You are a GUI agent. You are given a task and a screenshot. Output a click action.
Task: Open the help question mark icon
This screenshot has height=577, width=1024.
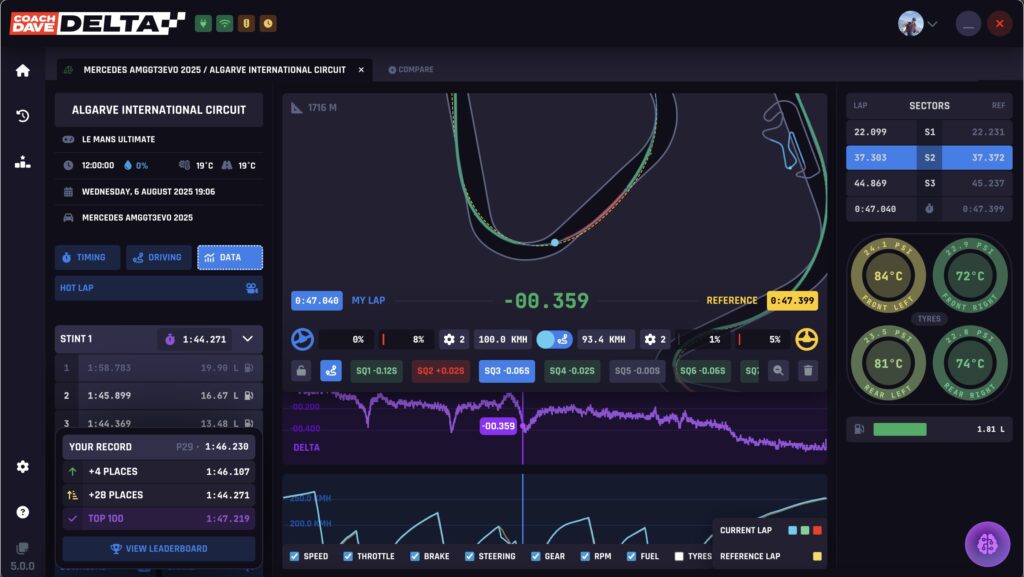click(x=22, y=512)
